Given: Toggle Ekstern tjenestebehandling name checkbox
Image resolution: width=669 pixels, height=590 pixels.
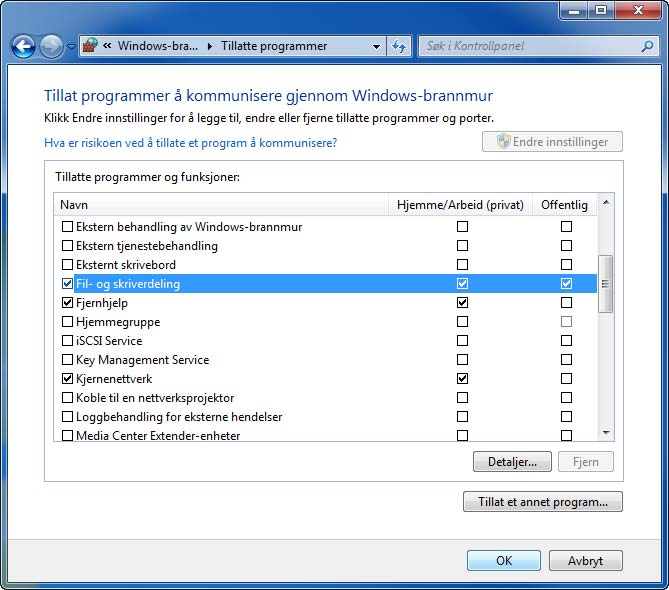Looking at the screenshot, I should 67,246.
